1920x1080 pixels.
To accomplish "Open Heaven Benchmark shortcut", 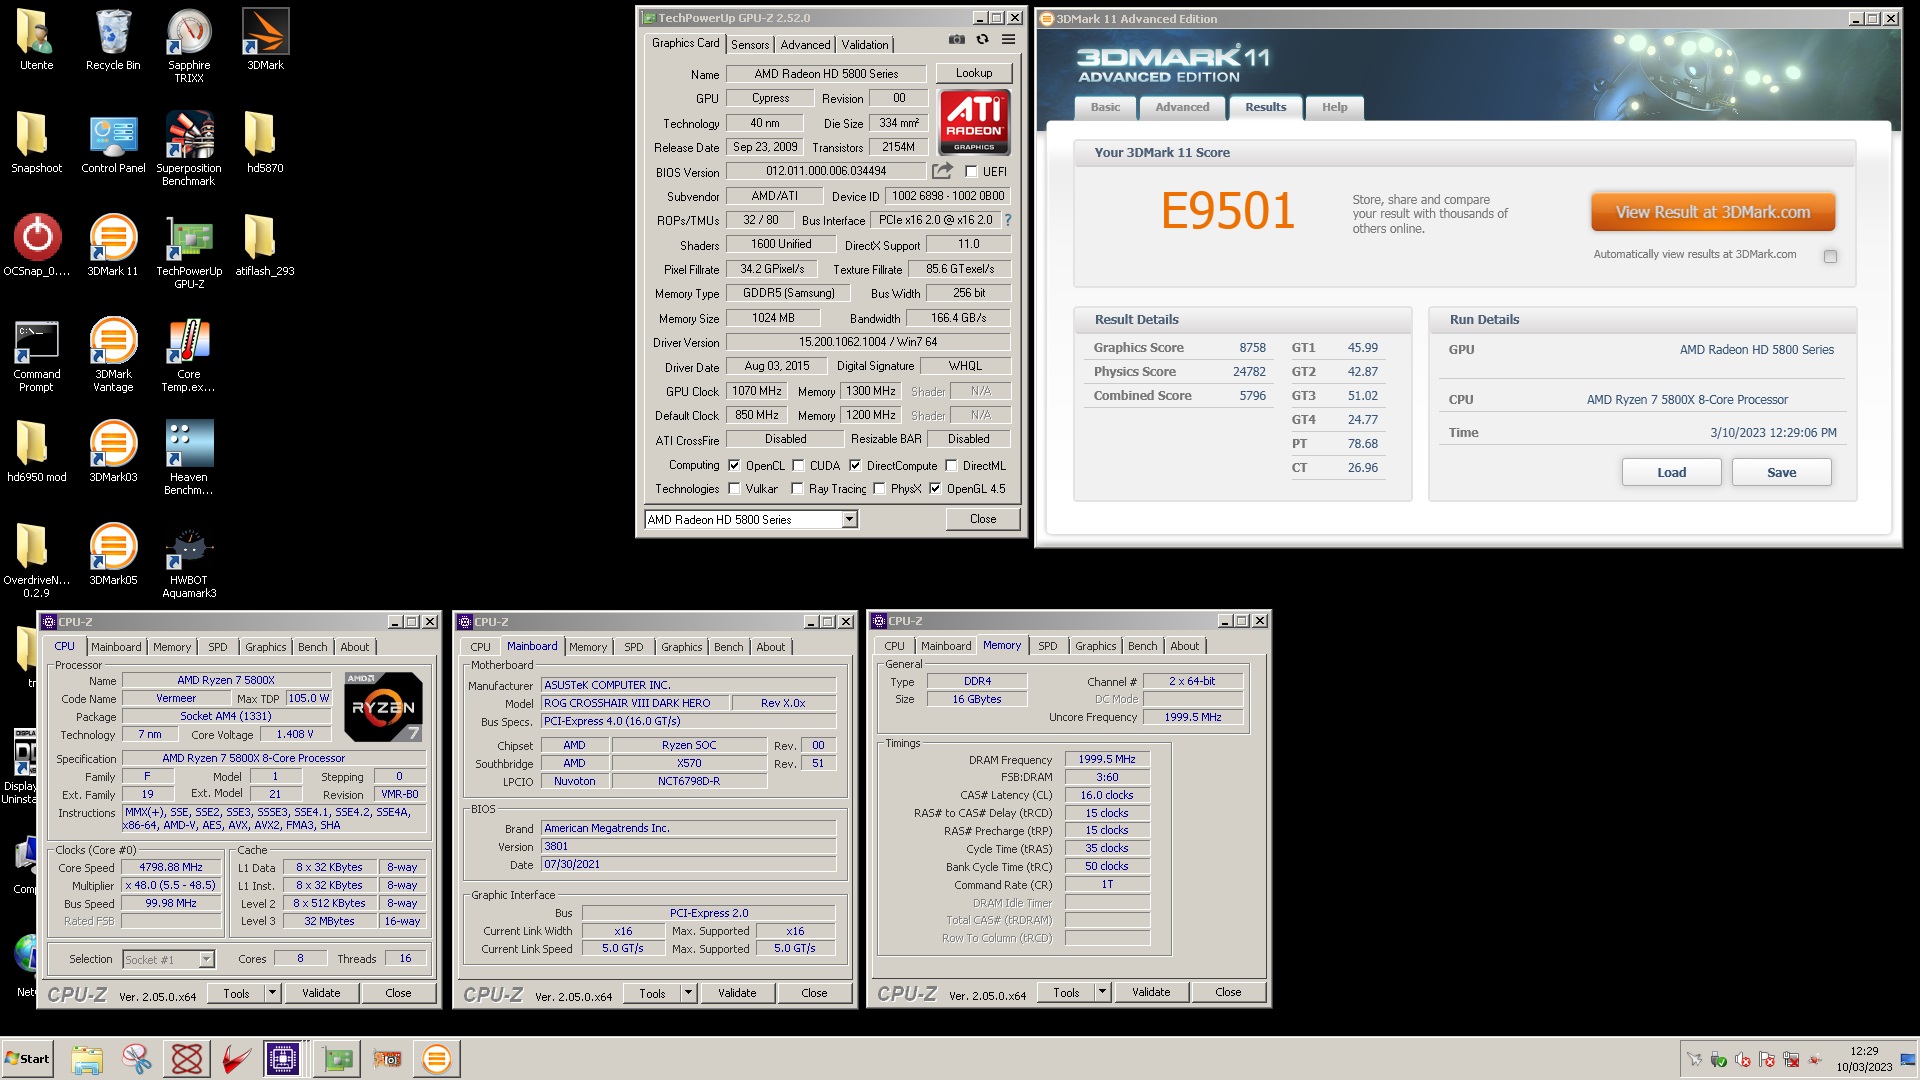I will [189, 458].
